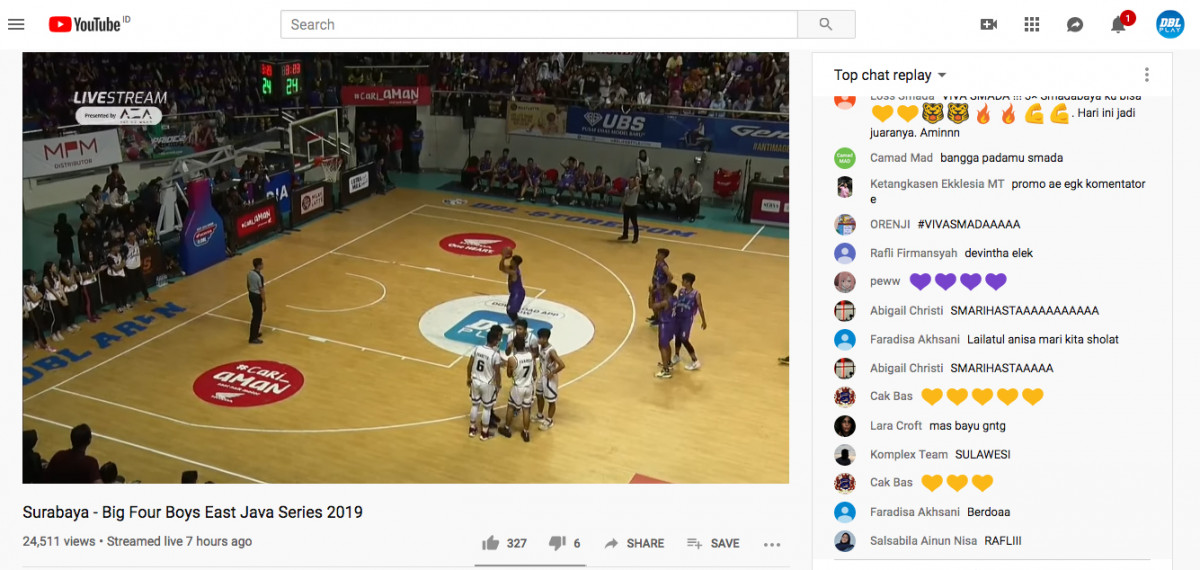Click message 'Lailatul anisa mari kita sholat'
The image size is (1200, 570).
point(1043,339)
